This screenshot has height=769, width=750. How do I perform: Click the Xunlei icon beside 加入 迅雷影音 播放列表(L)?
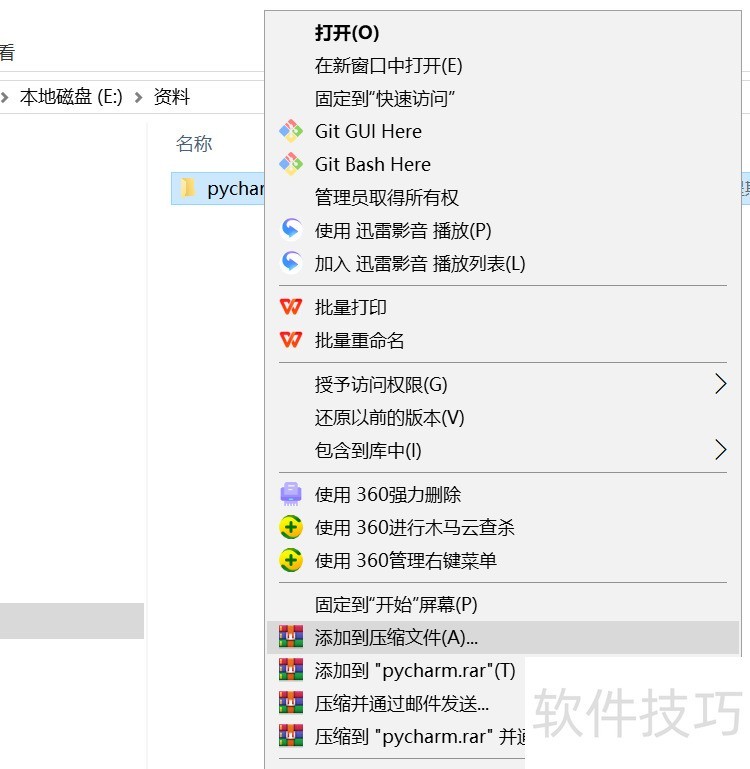coord(291,262)
